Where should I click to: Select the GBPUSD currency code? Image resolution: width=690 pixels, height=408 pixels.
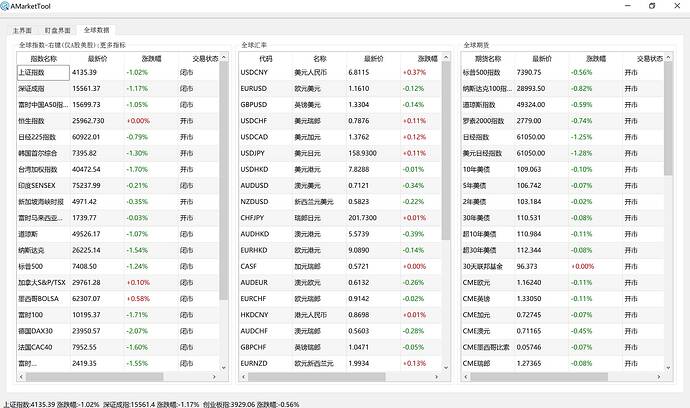[253, 105]
